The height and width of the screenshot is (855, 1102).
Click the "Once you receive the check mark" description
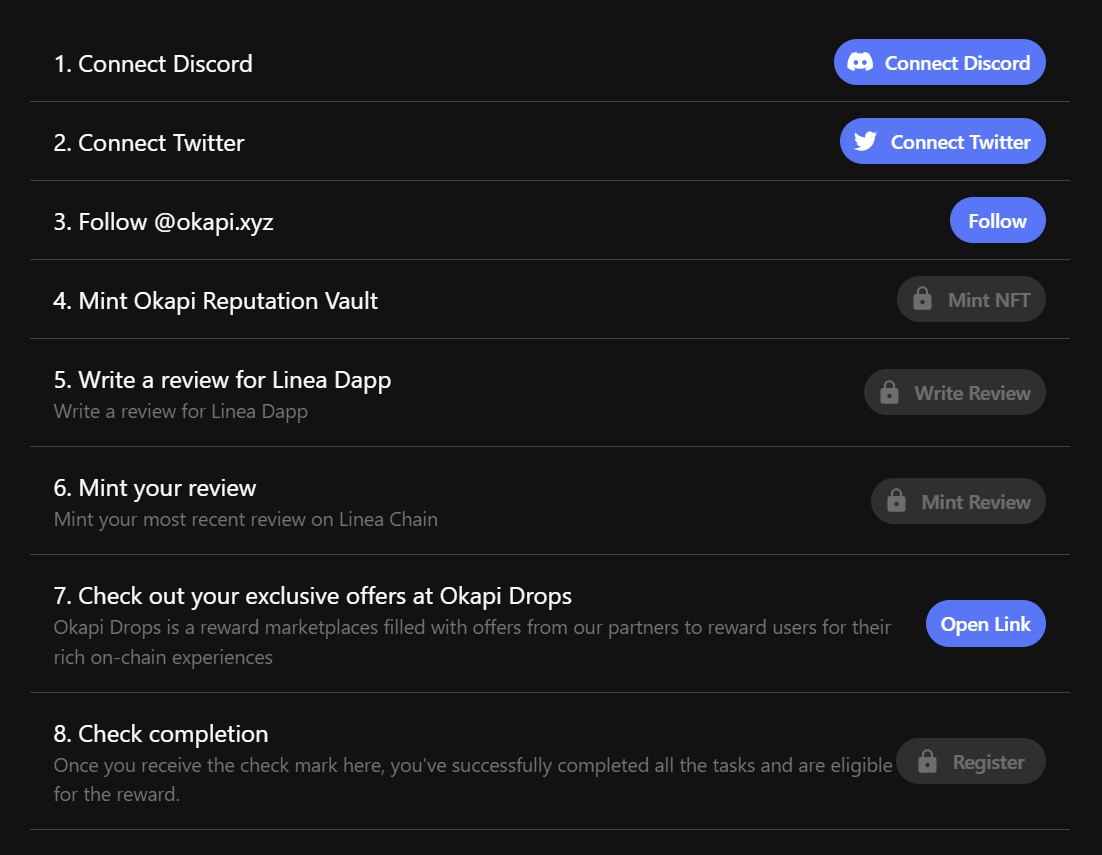(473, 780)
